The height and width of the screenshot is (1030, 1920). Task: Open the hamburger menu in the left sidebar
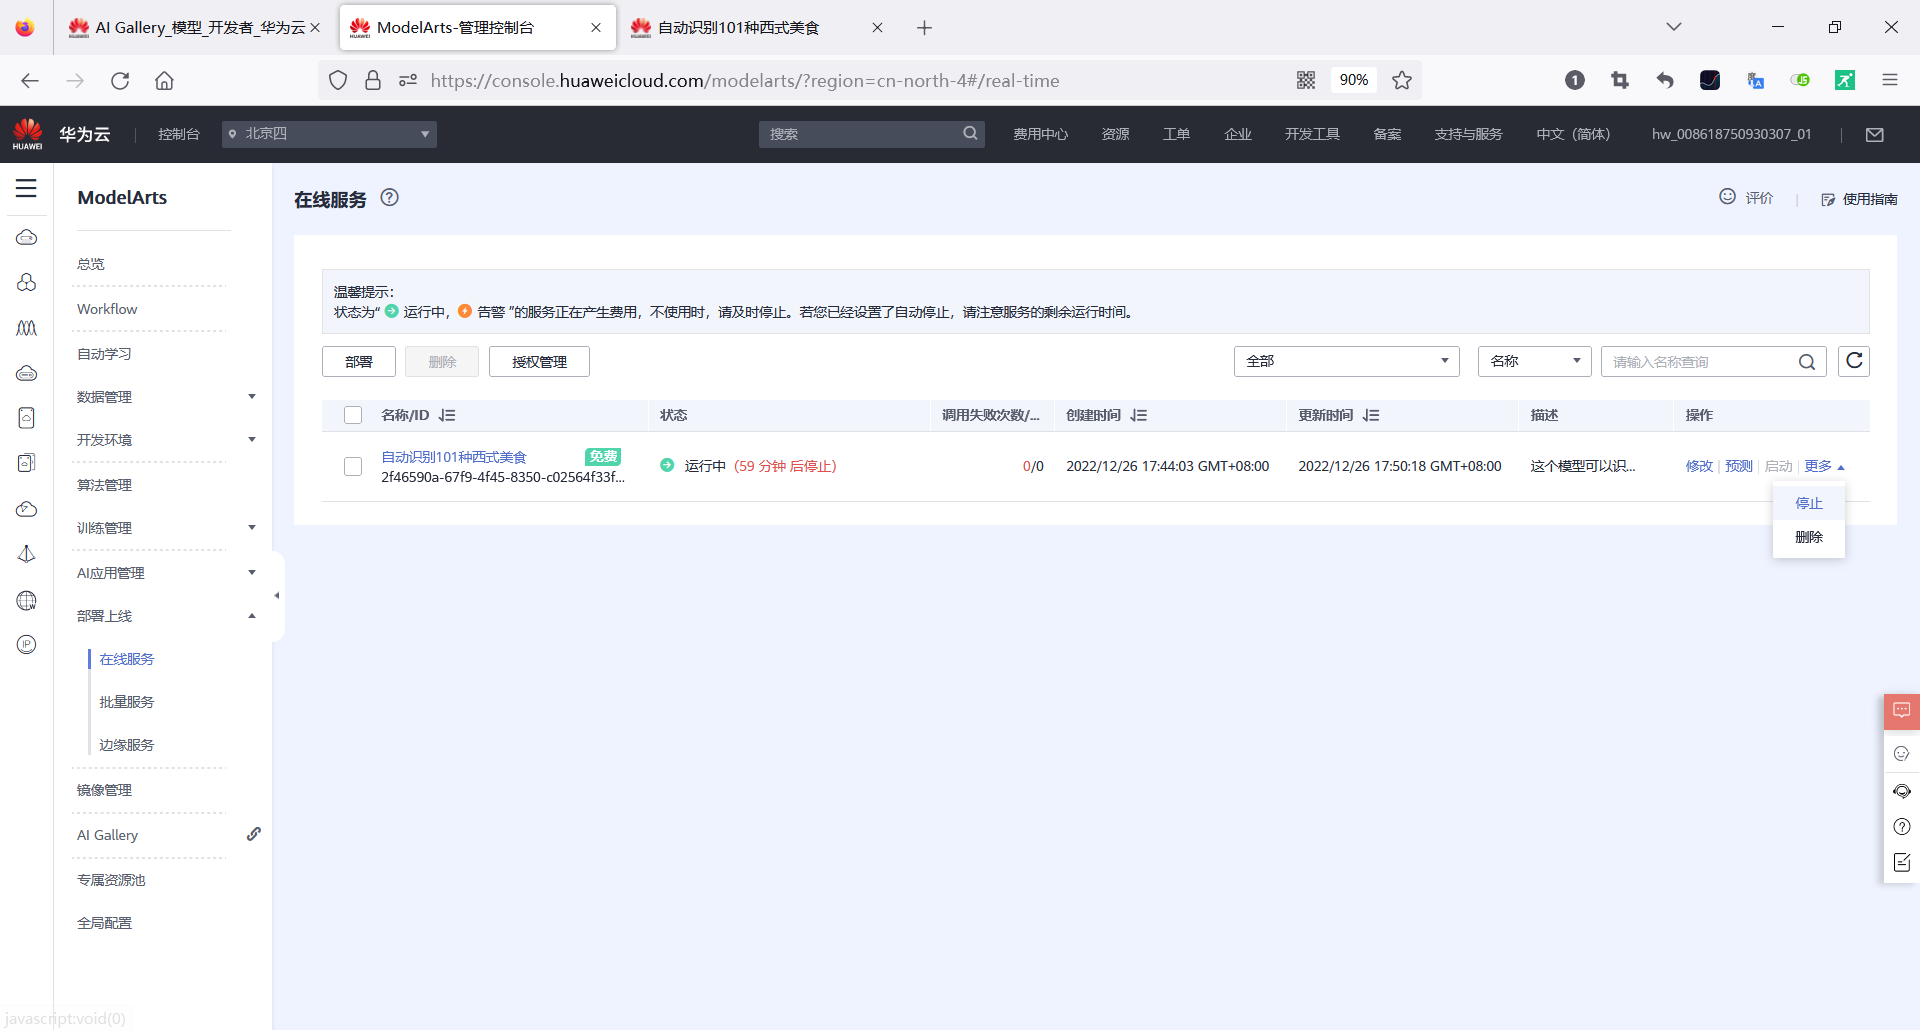pos(26,188)
